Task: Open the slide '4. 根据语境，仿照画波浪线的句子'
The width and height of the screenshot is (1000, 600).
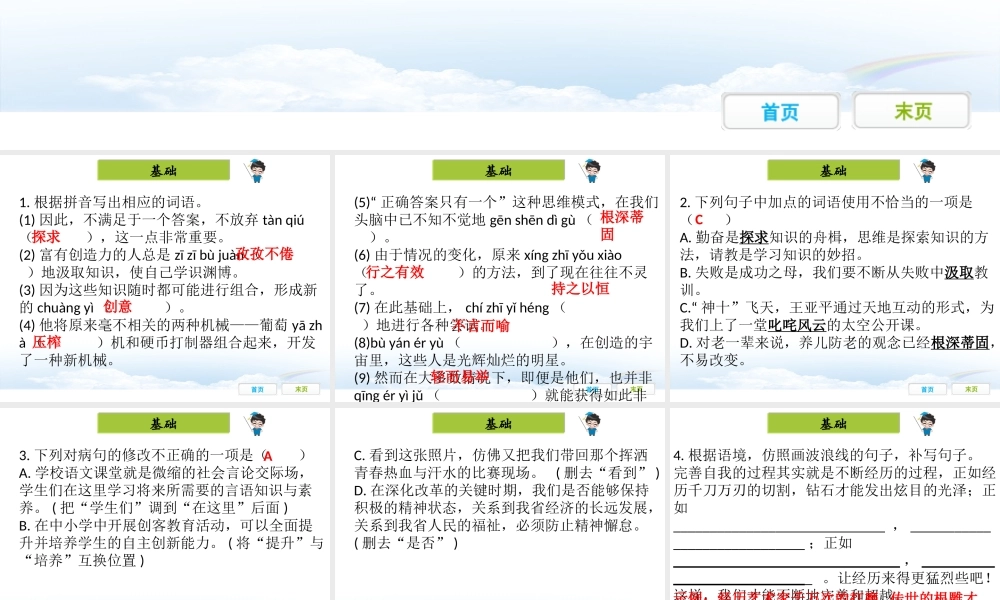Action: pos(835,504)
